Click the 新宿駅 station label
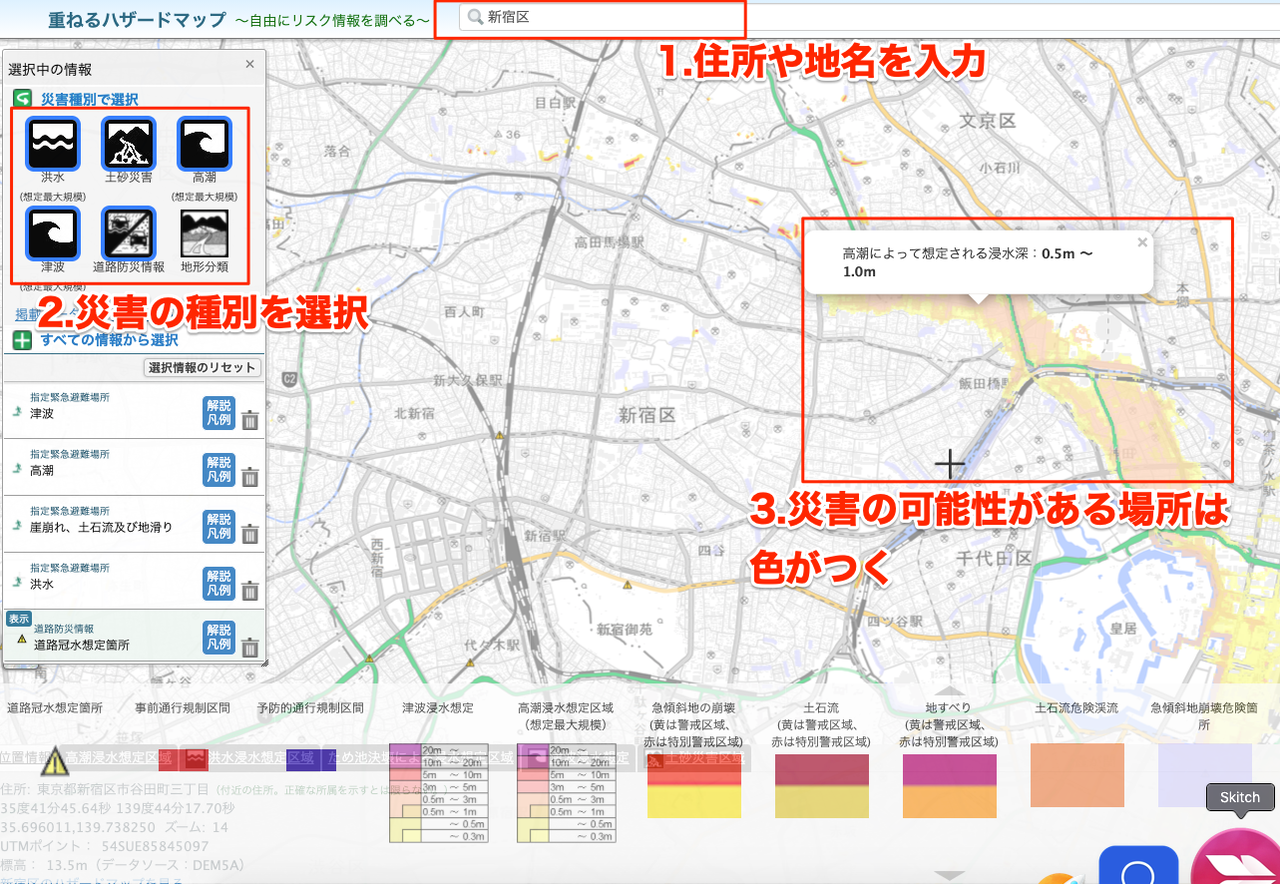1280x884 pixels. click(545, 536)
